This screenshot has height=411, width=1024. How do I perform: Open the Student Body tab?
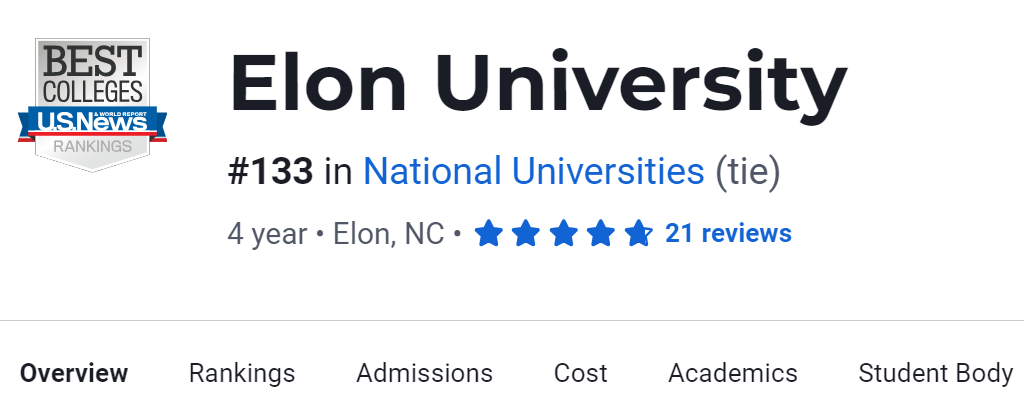[935, 374]
